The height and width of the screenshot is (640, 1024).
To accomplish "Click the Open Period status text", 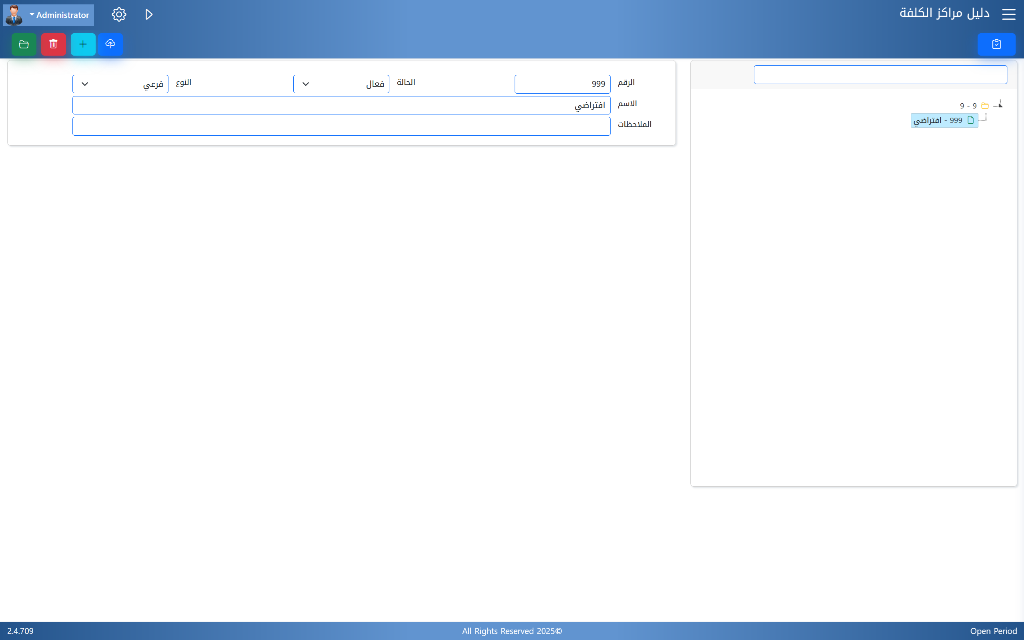I will point(992,631).
